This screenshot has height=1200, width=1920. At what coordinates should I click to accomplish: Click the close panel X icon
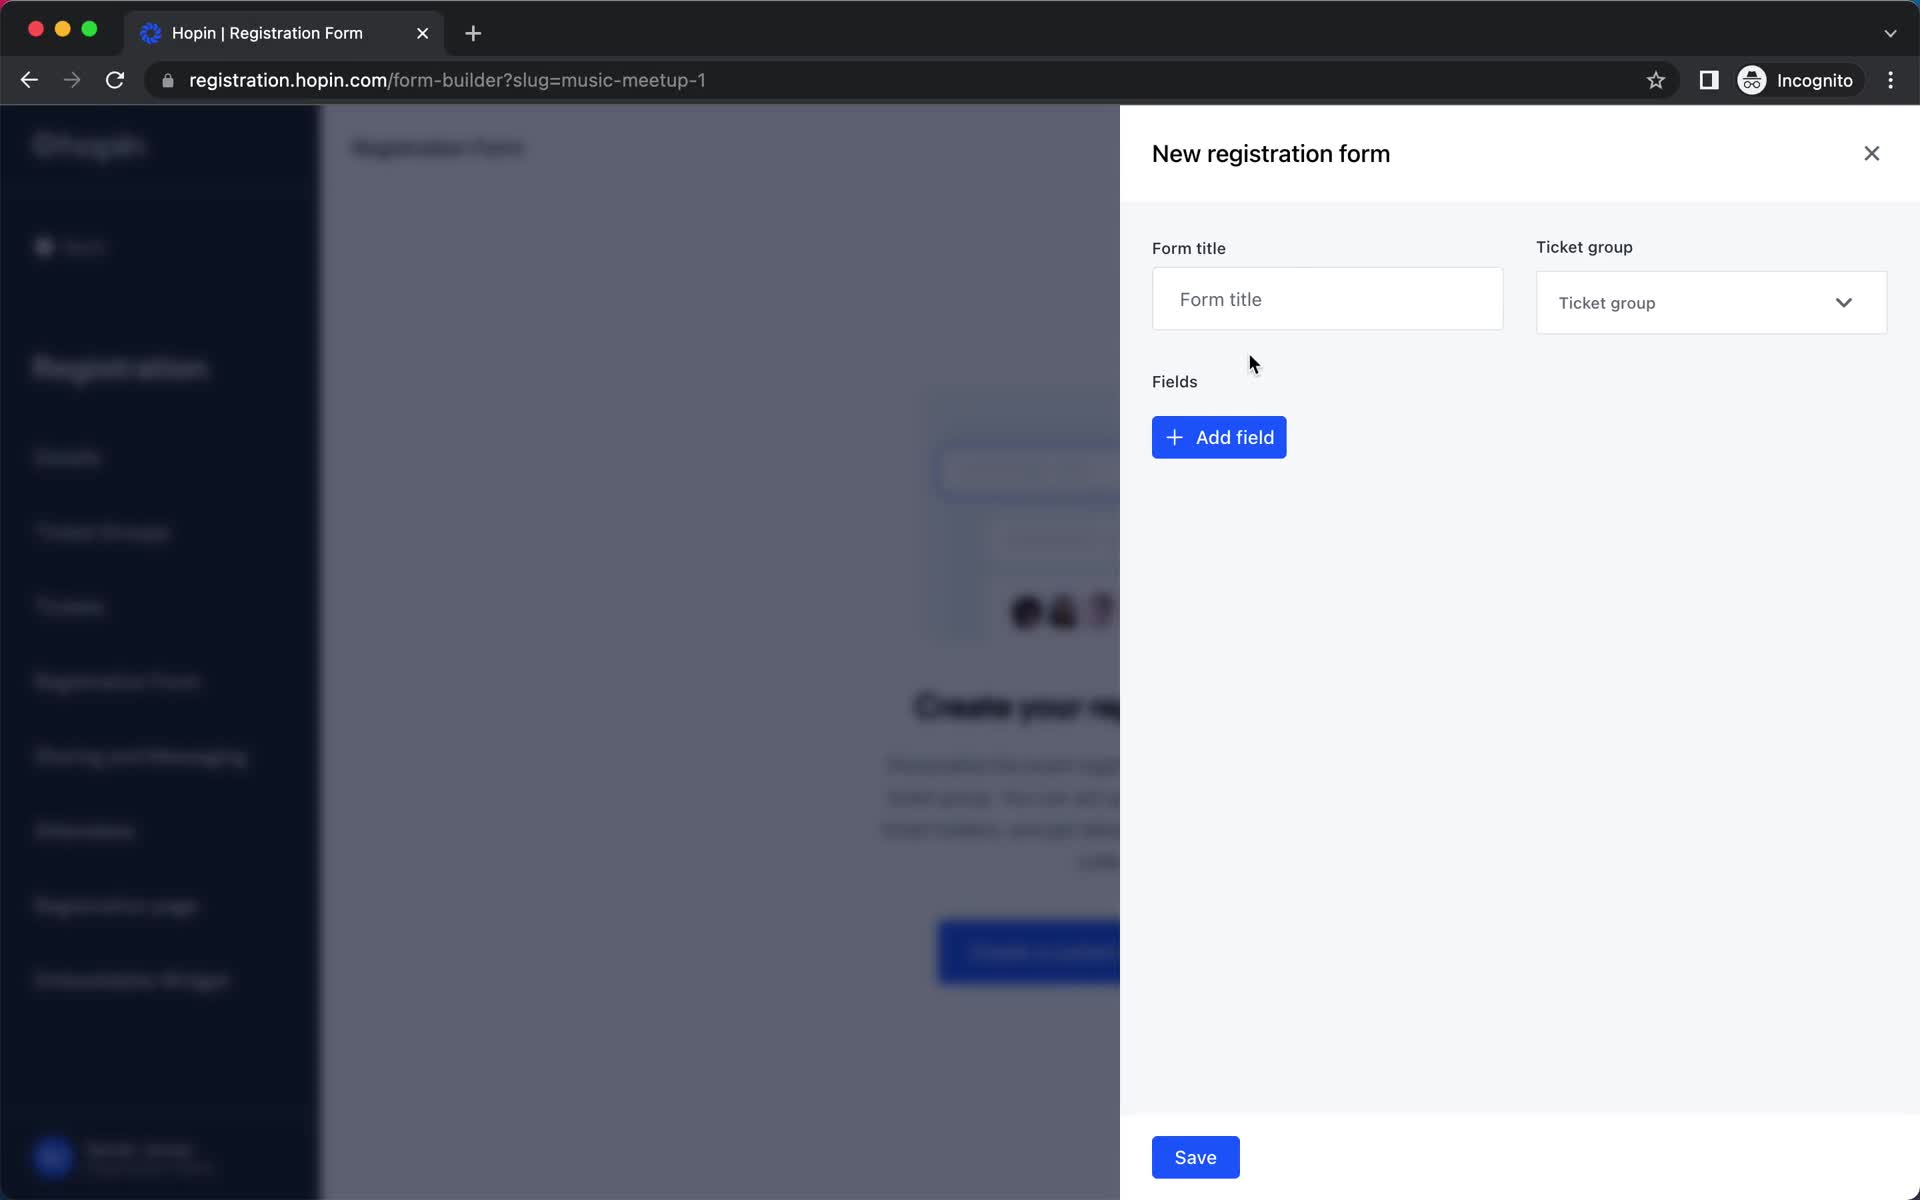(x=1870, y=153)
